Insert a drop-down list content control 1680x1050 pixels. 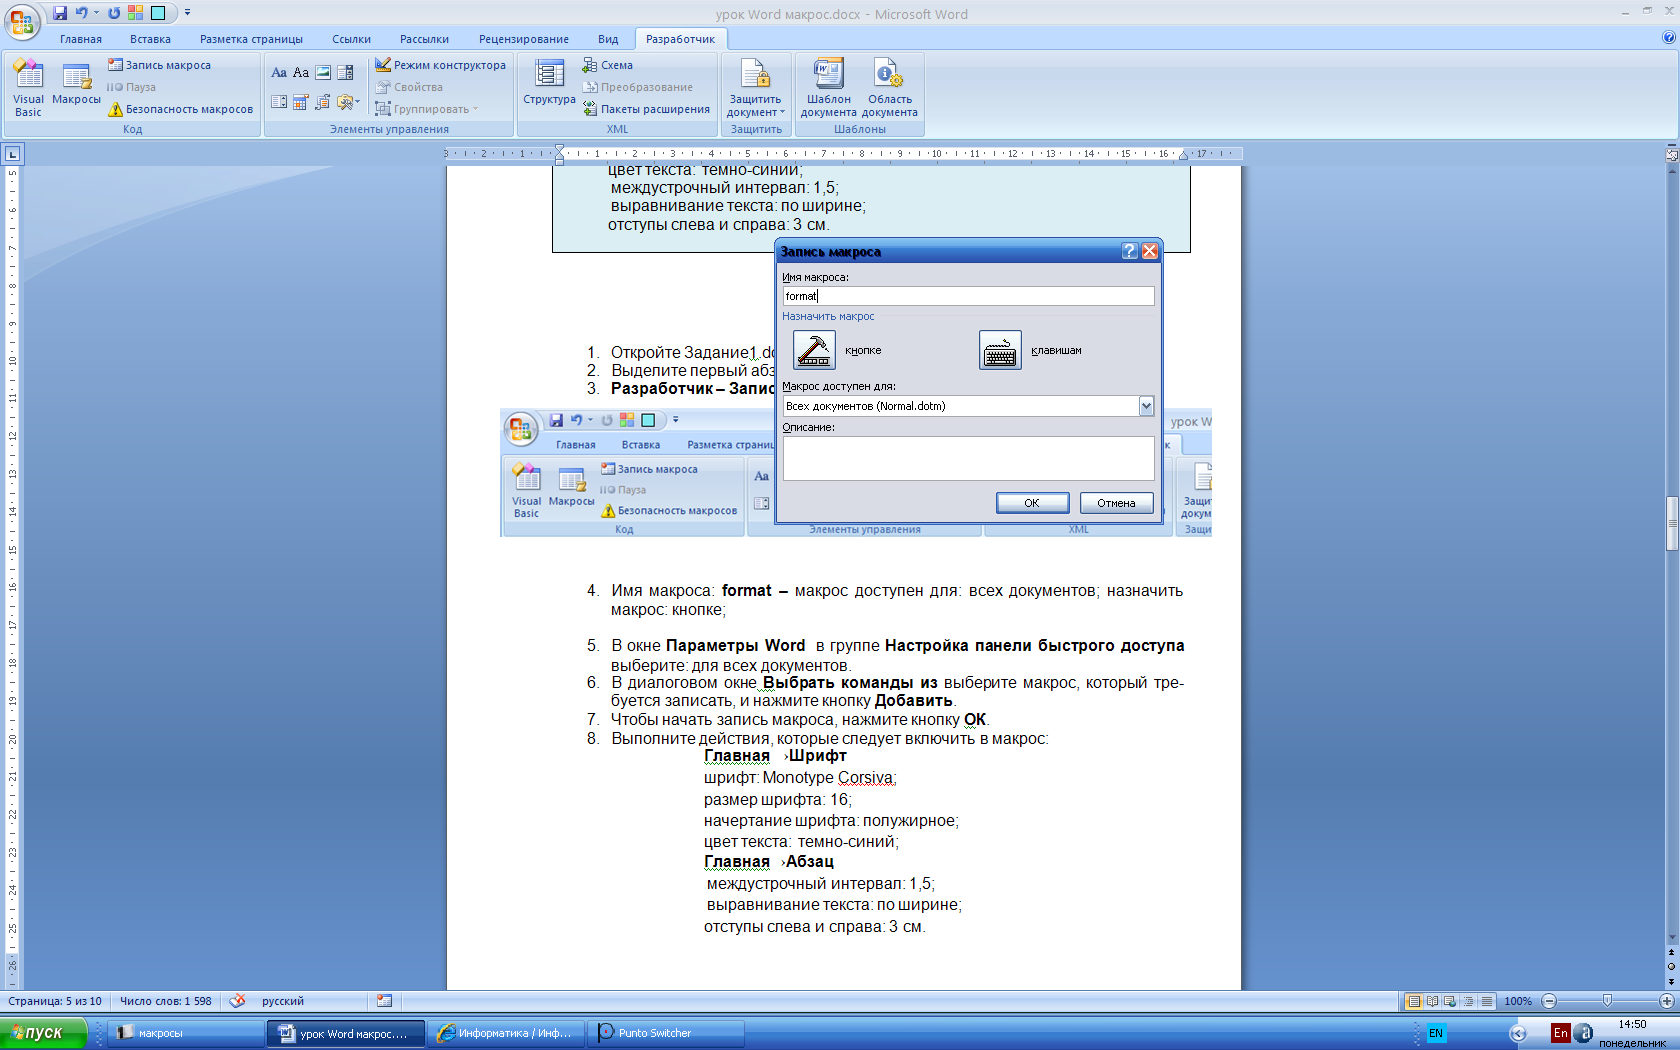point(279,102)
